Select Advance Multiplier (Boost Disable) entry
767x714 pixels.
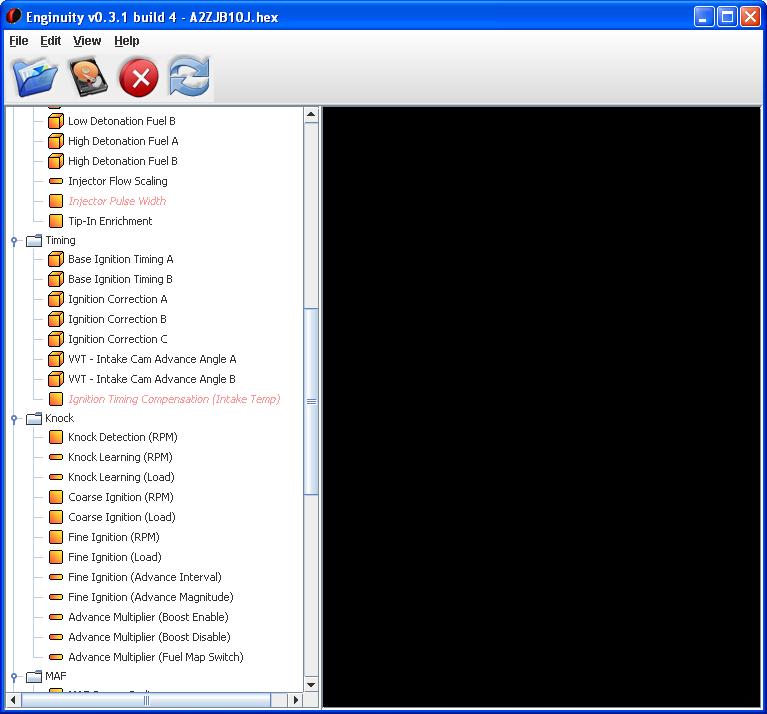[149, 637]
